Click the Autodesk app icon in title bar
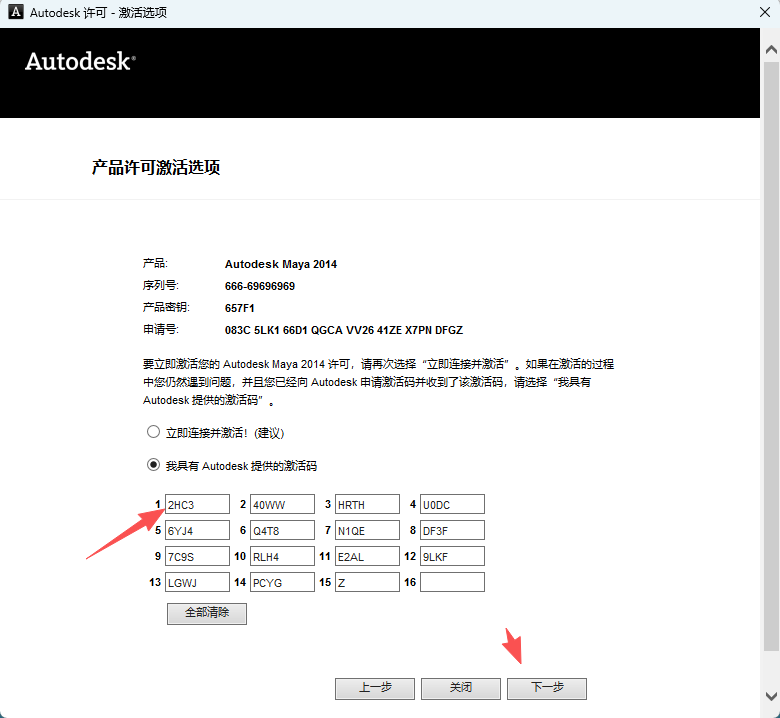 15,13
